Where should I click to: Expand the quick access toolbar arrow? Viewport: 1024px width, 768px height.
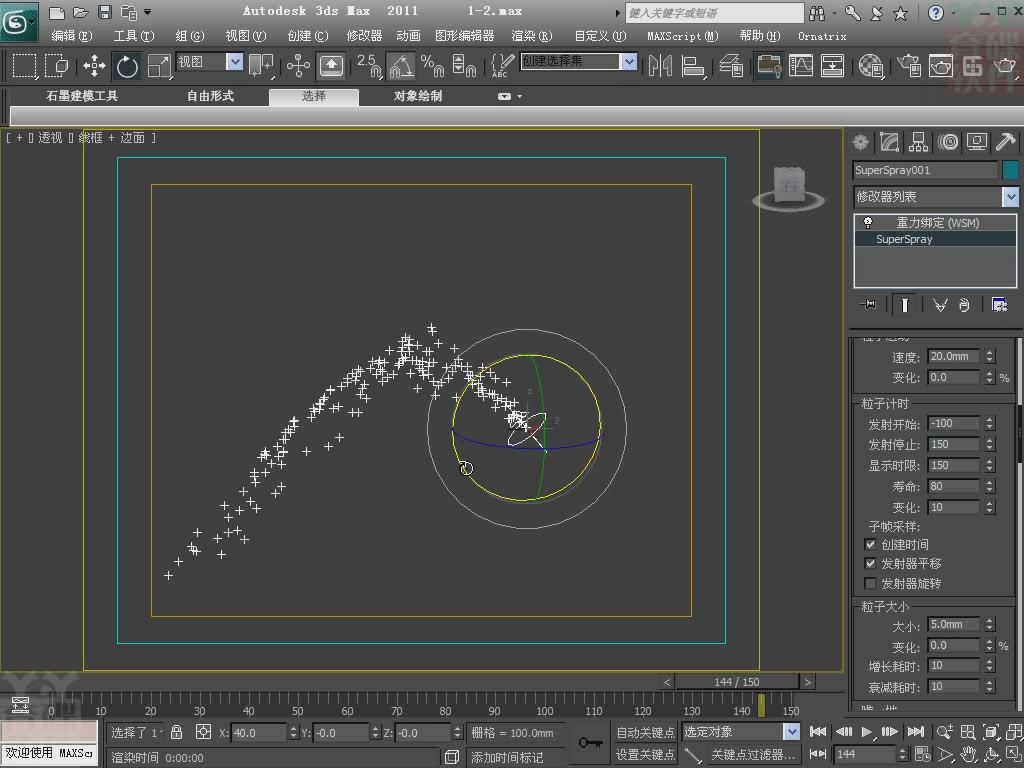tap(148, 12)
